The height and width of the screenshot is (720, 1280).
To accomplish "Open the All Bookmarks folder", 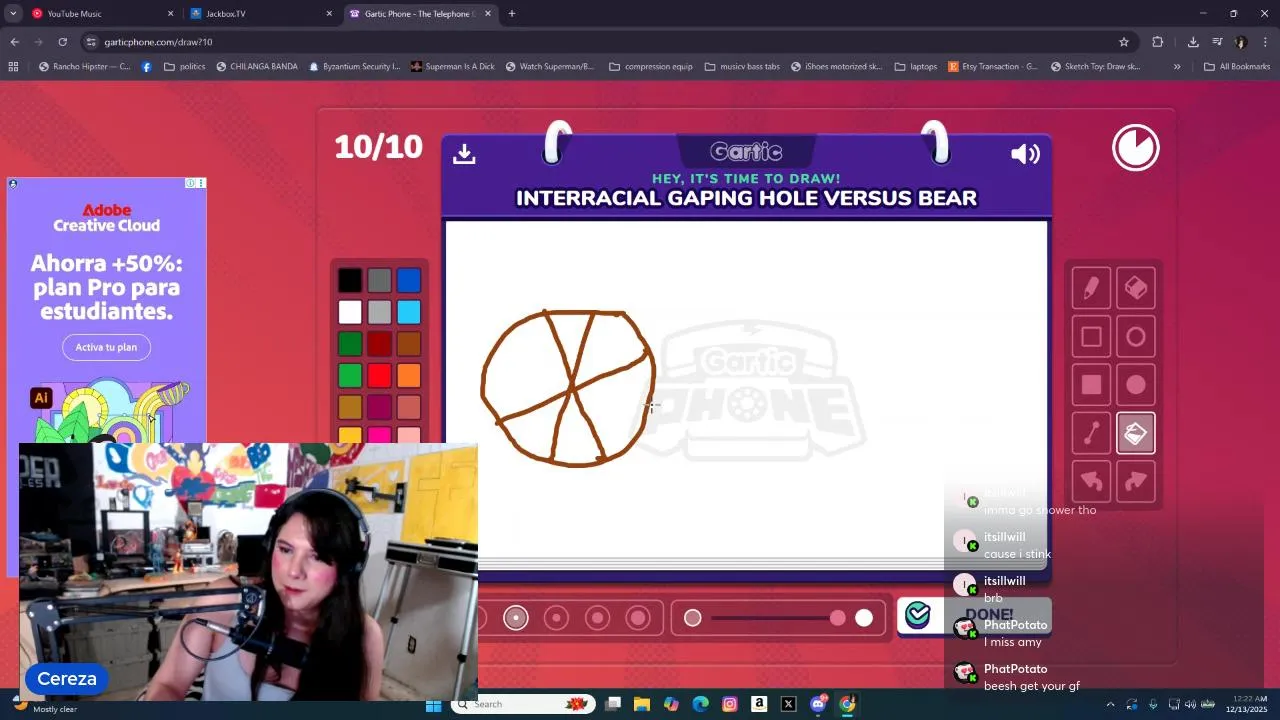I will pos(1237,67).
